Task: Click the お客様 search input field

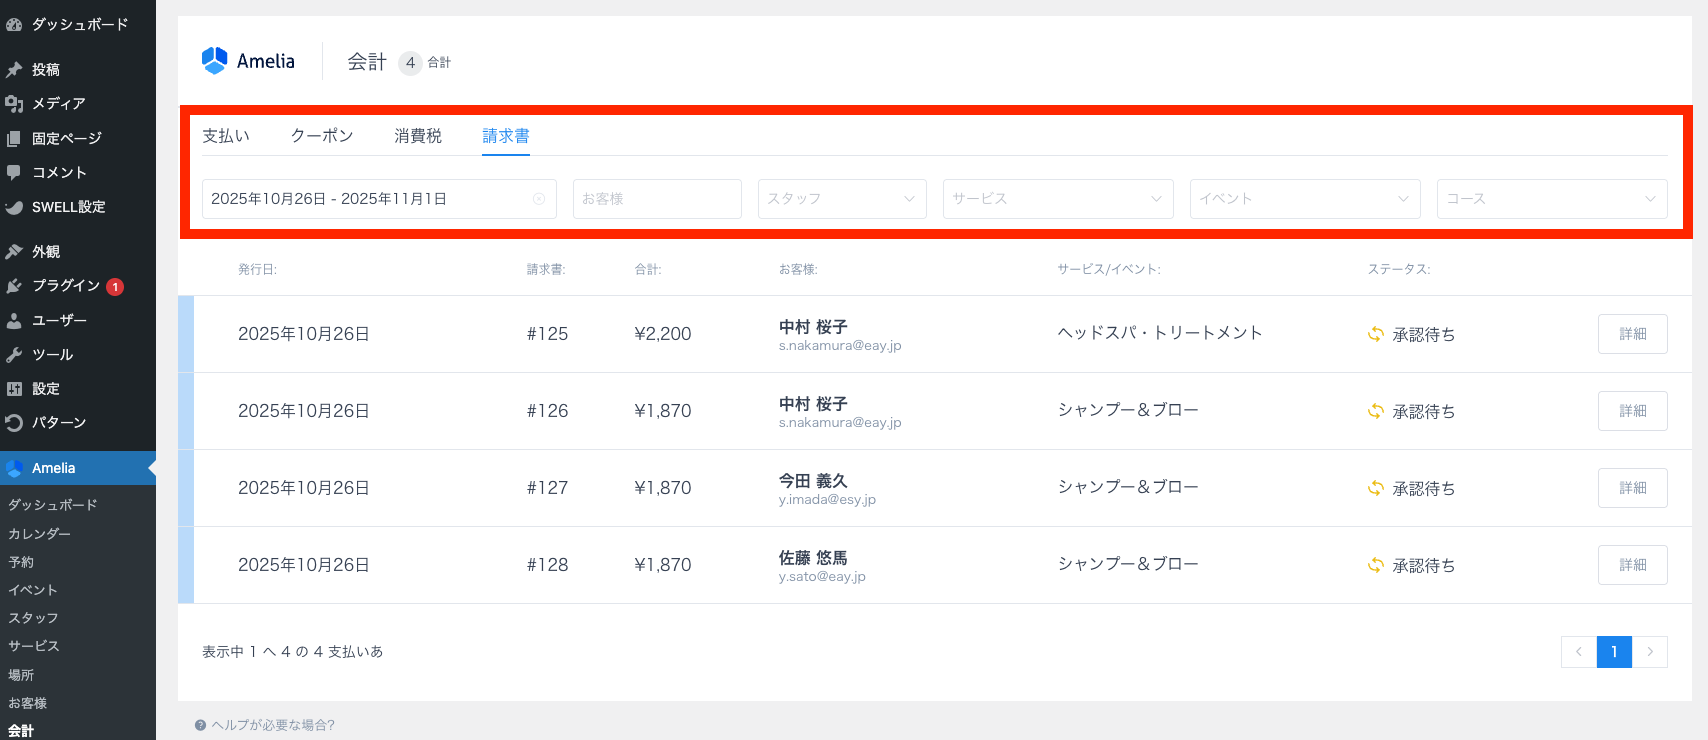Action: coord(657,199)
